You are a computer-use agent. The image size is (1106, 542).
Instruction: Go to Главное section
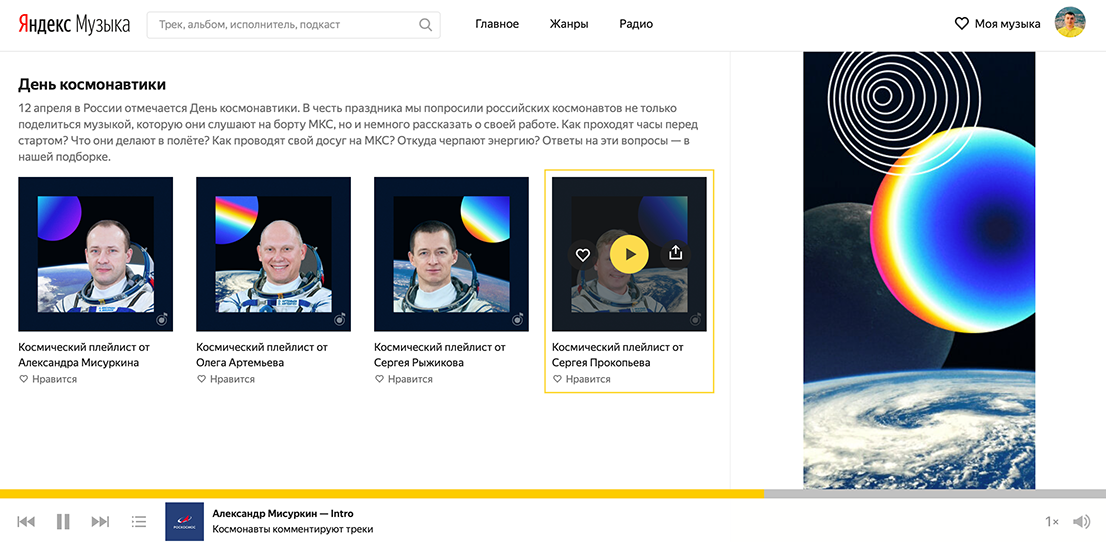(497, 24)
